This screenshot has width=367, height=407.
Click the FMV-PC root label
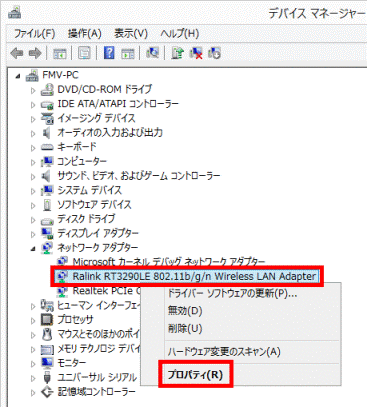click(x=60, y=75)
